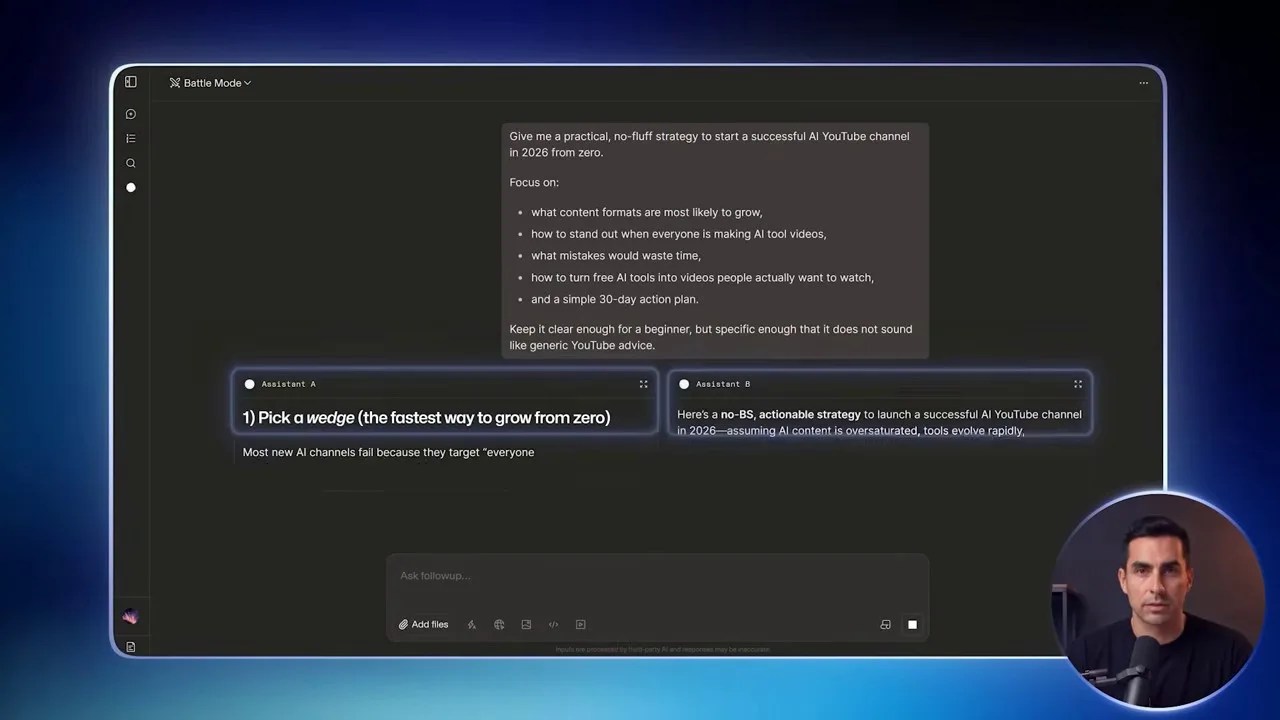Click the 'Focus on:' line
1280x720 pixels.
tap(534, 182)
